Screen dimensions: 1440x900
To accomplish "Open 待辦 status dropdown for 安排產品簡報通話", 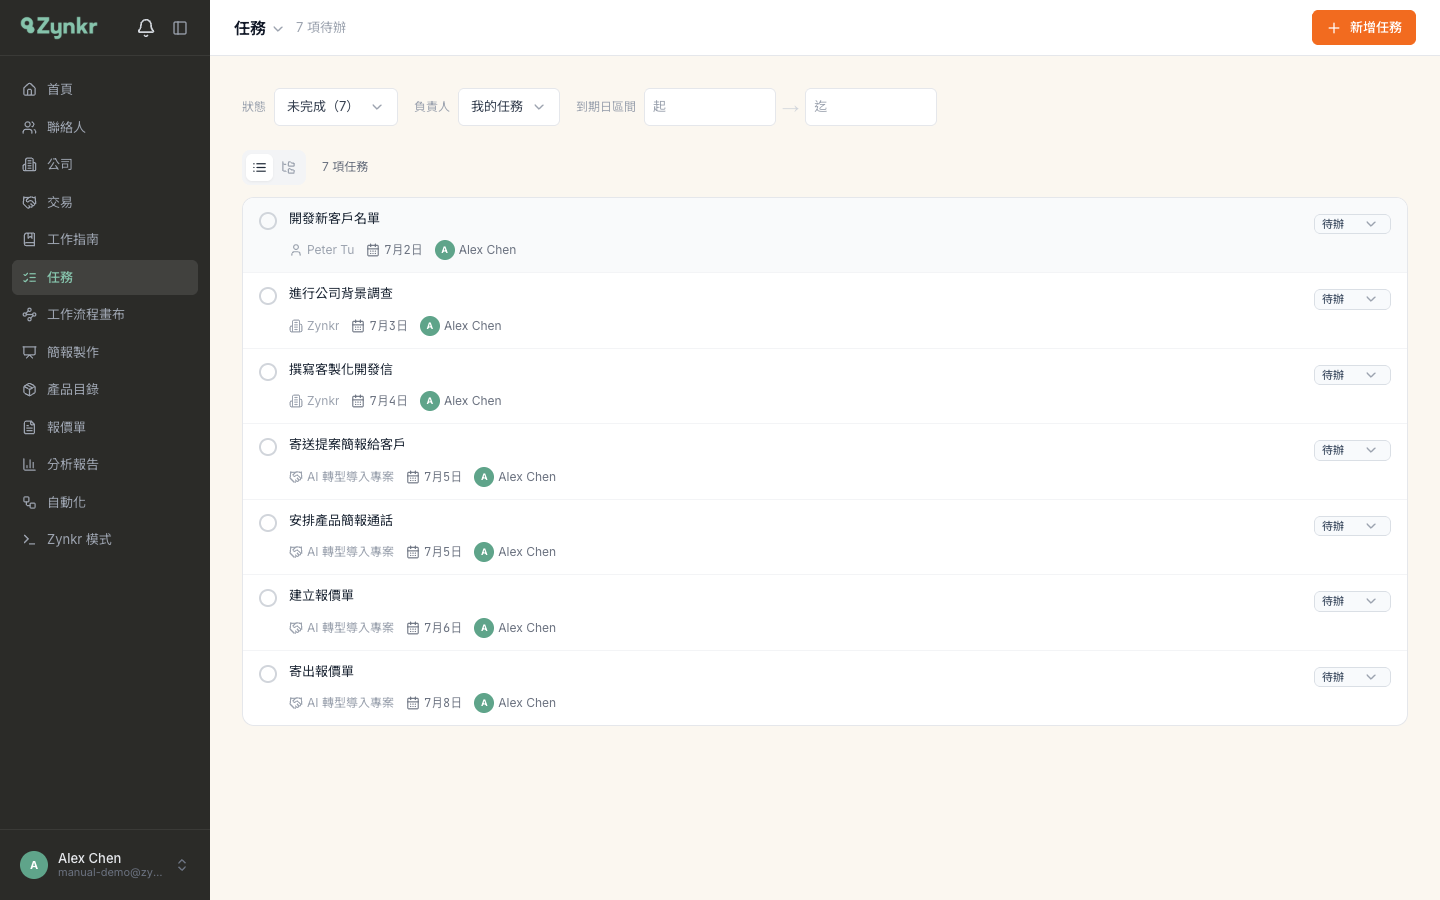I will pos(1352,526).
